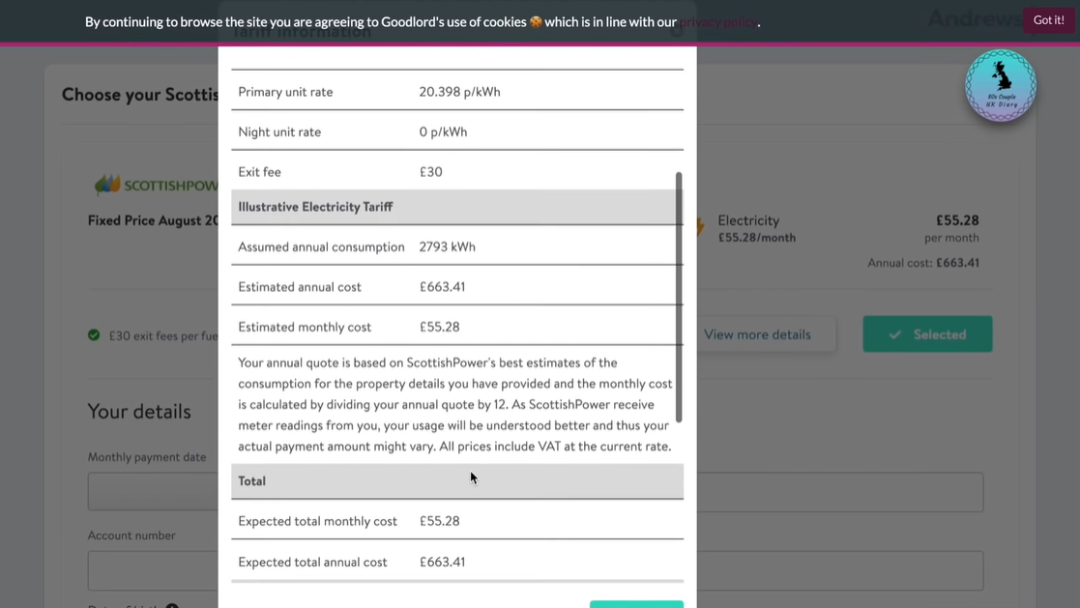Select the Night unit rate row
The height and width of the screenshot is (608, 1080).
(457, 132)
